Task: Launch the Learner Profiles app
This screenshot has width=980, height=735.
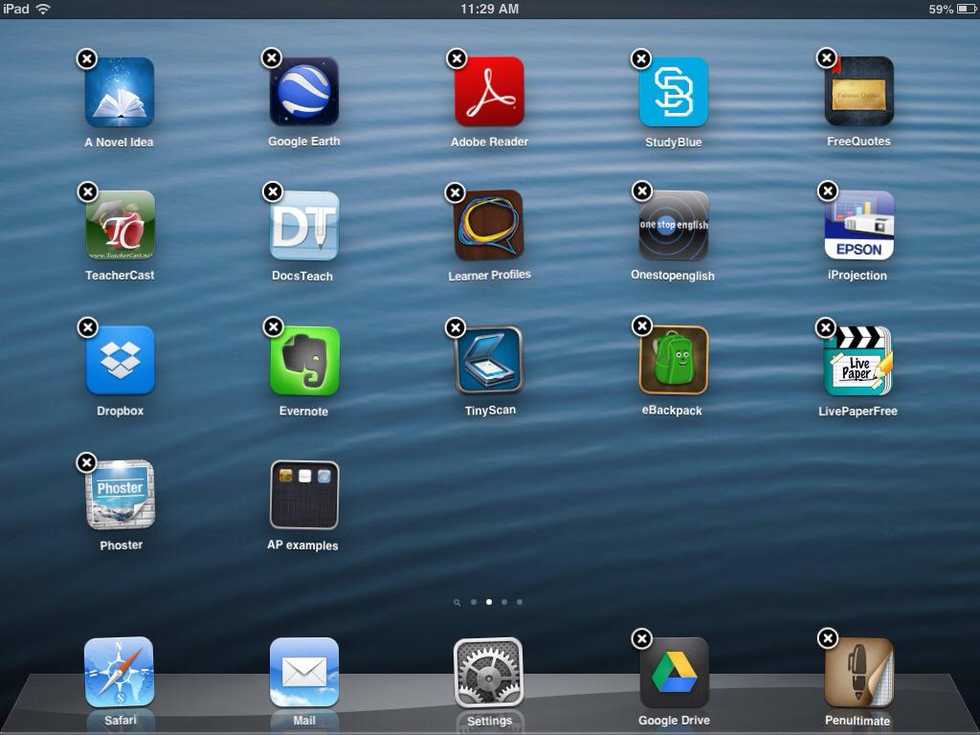Action: coord(489,225)
